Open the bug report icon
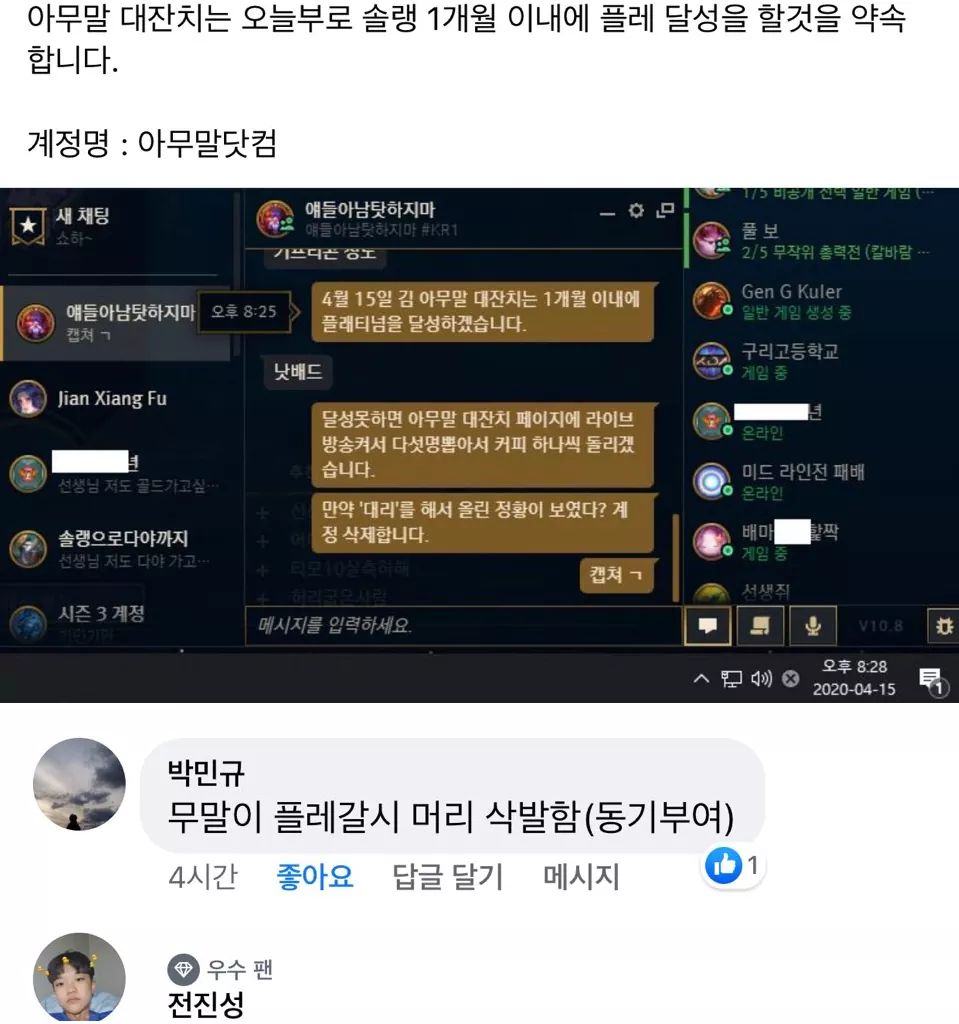The width and height of the screenshot is (959, 1024). pyautogui.click(x=943, y=626)
